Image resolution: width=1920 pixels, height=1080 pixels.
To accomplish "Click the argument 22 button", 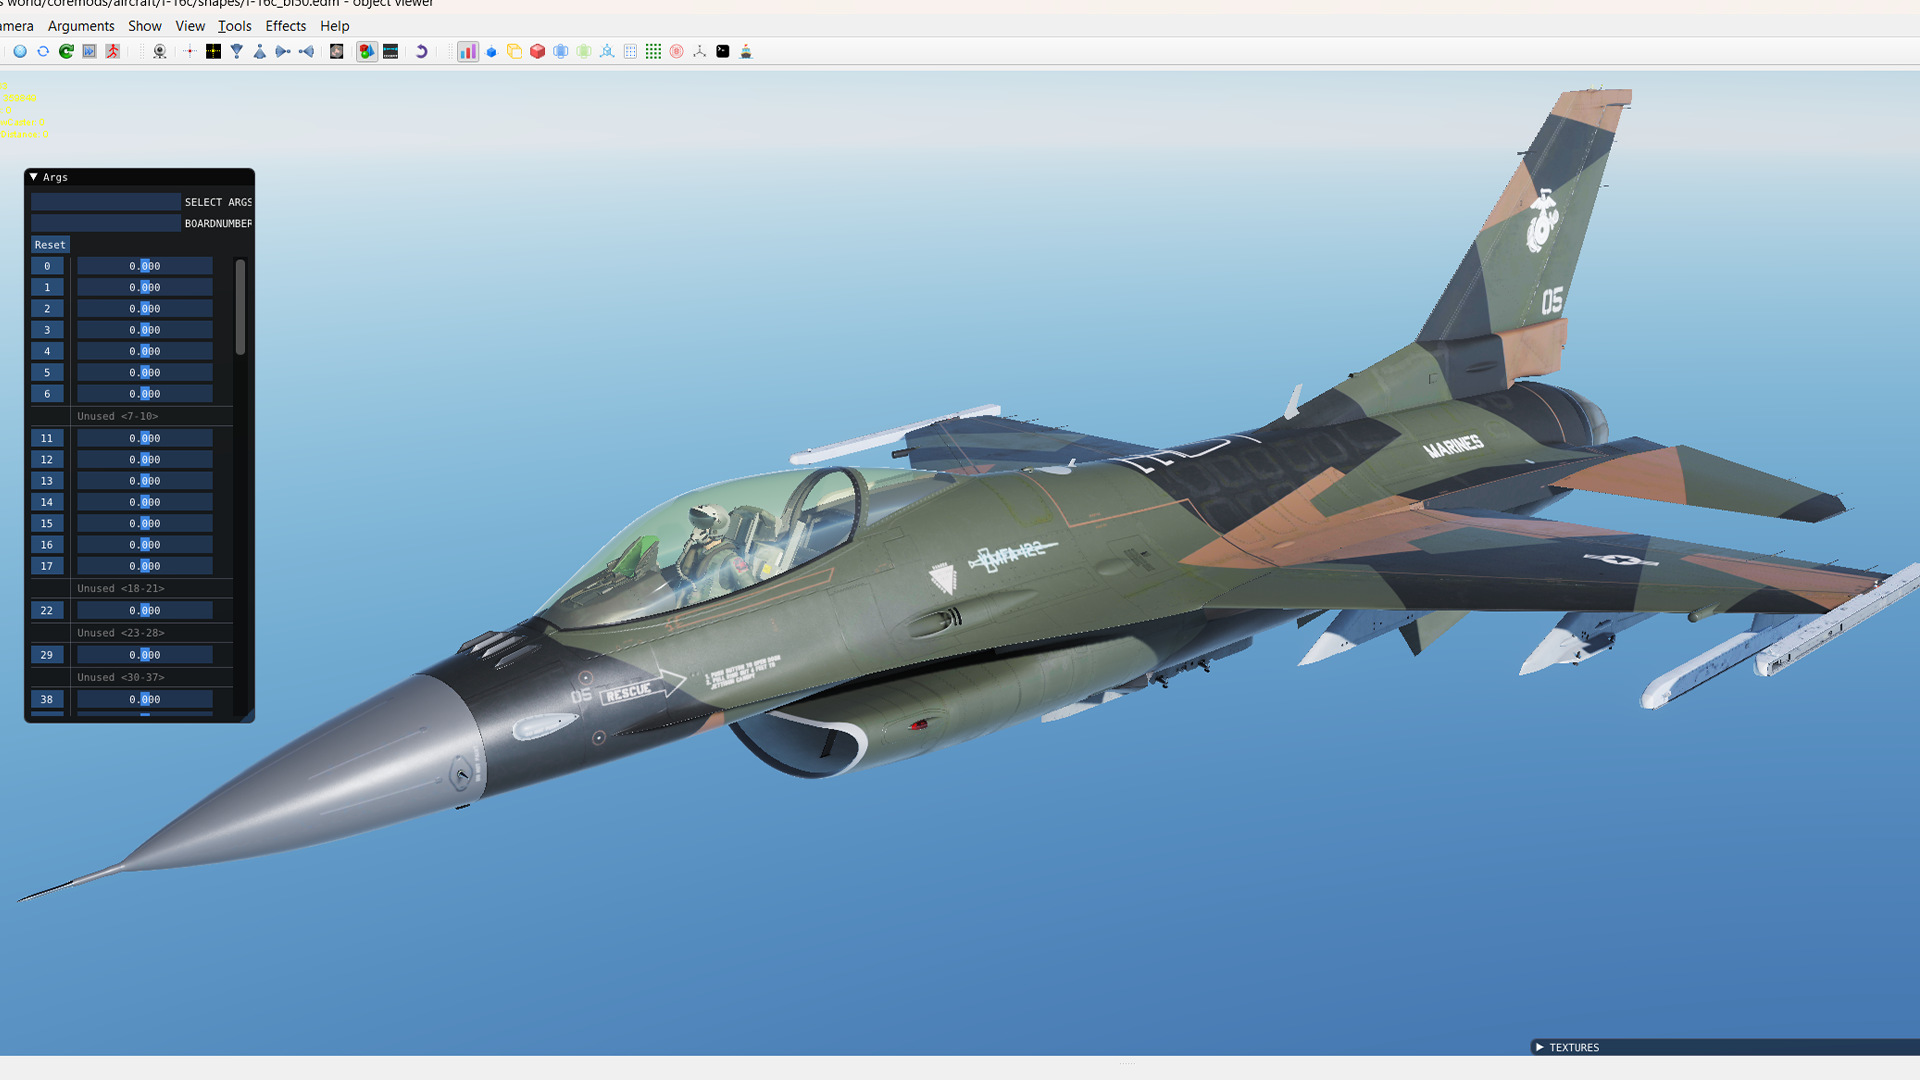I will coord(47,610).
